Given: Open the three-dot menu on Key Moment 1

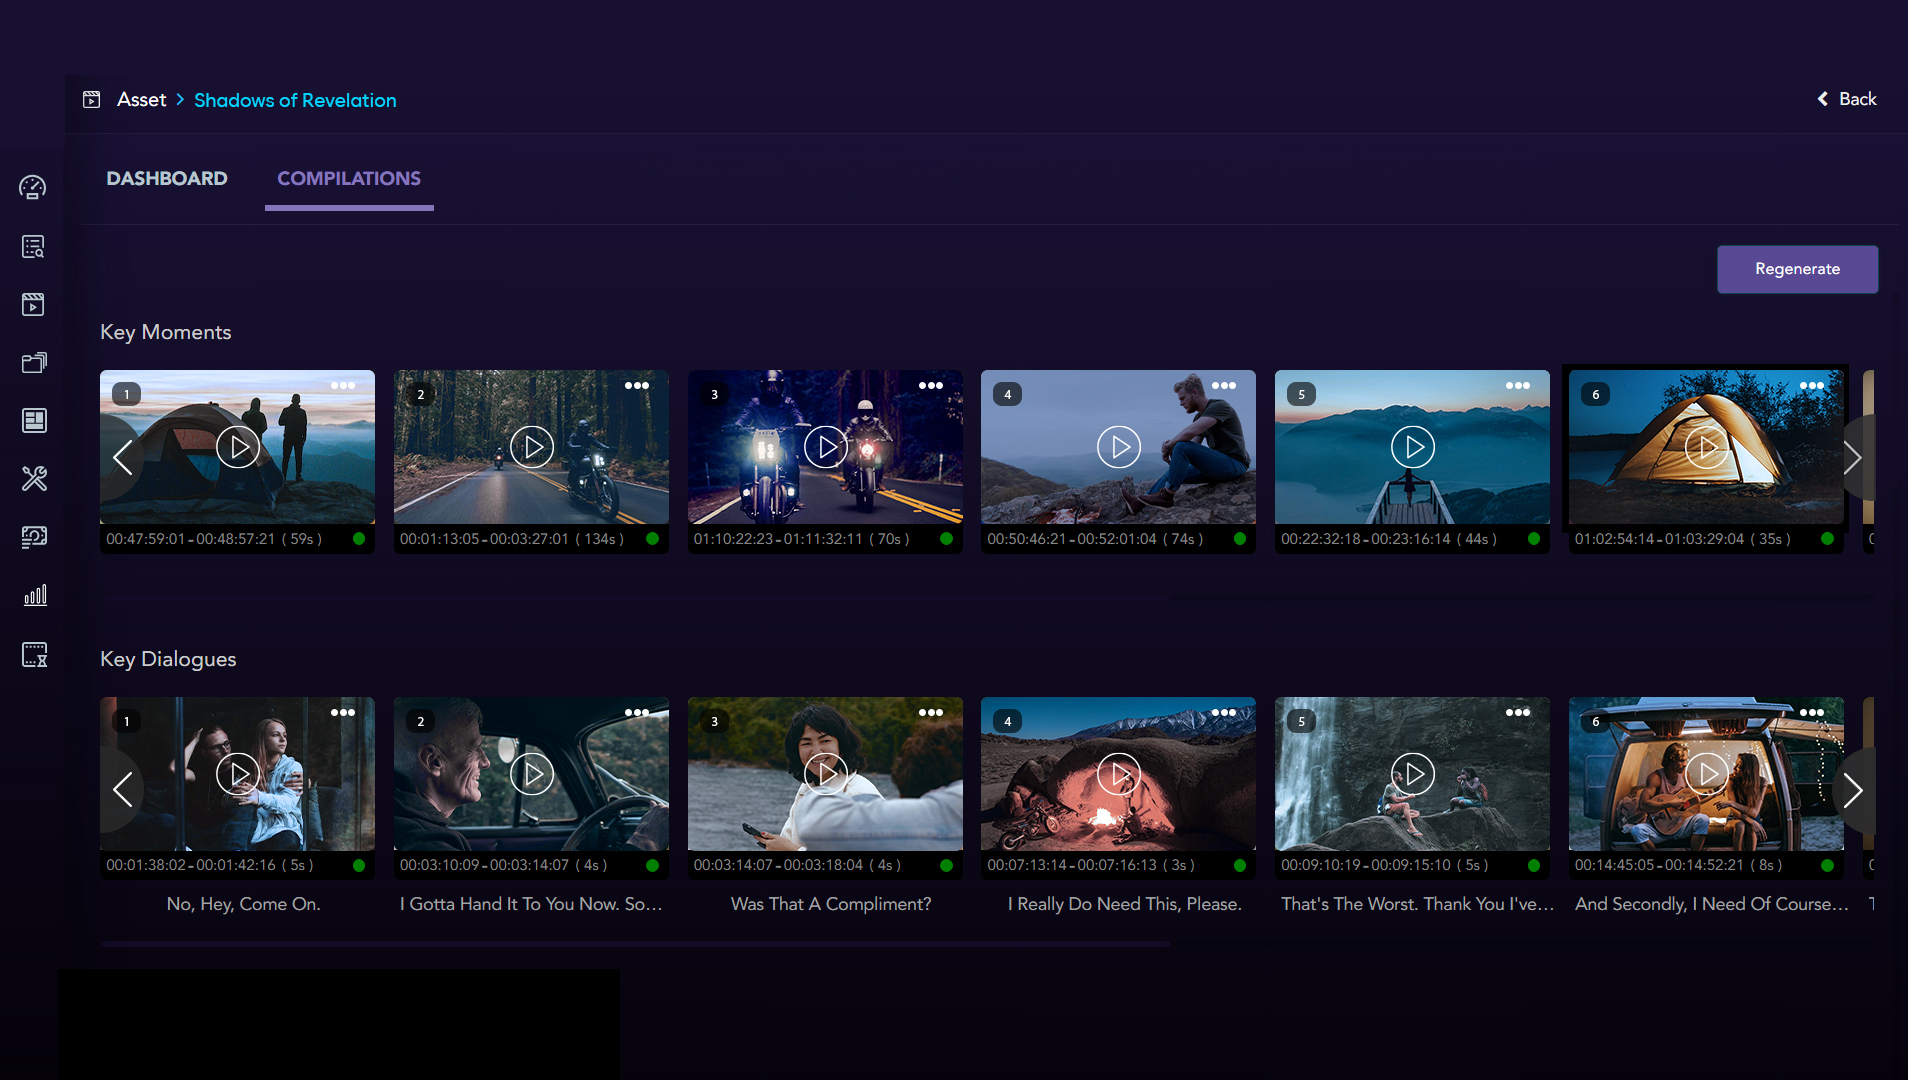Looking at the screenshot, I should [343, 386].
